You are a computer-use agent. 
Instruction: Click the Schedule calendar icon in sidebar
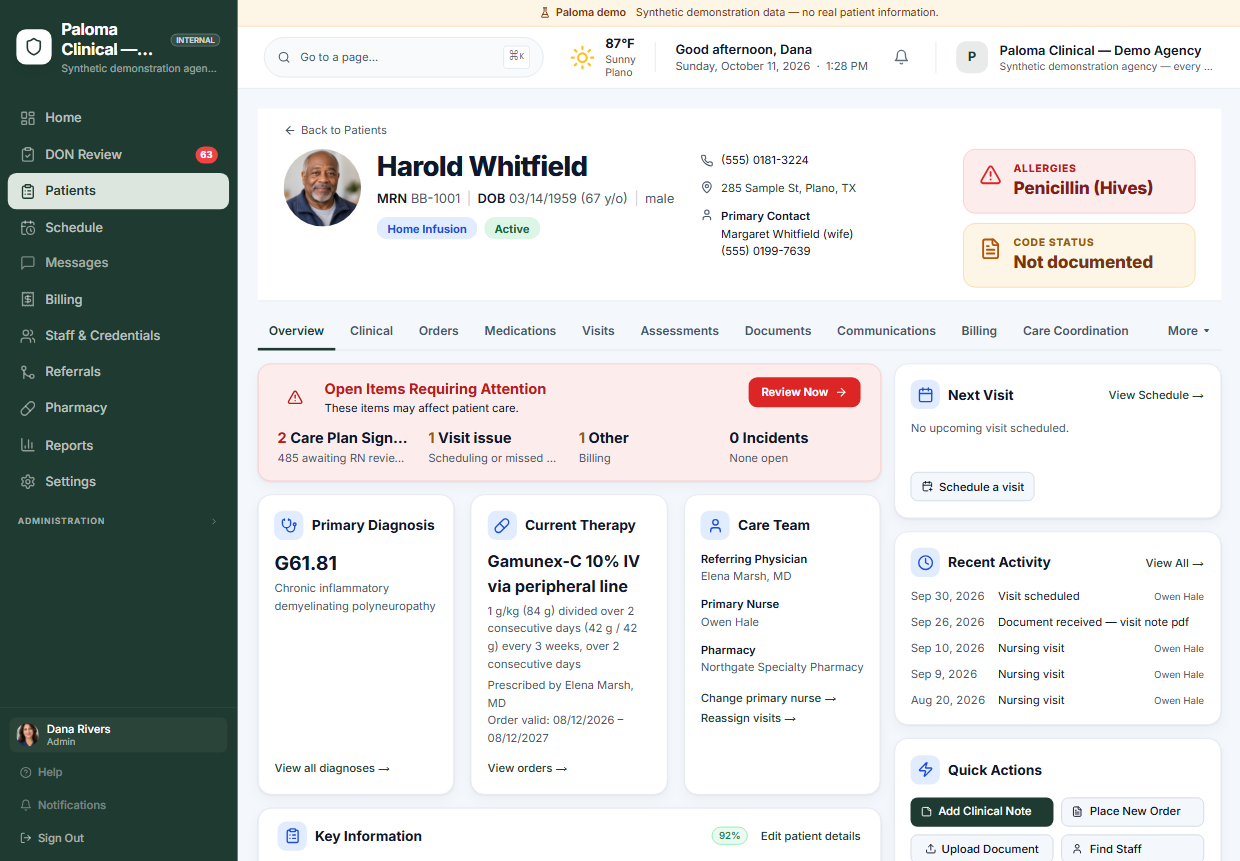click(28, 228)
